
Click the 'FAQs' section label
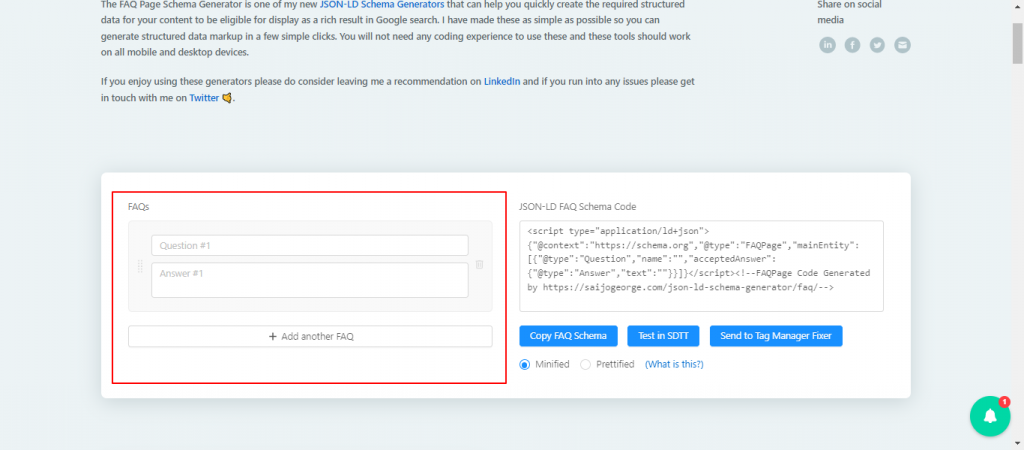(138, 206)
